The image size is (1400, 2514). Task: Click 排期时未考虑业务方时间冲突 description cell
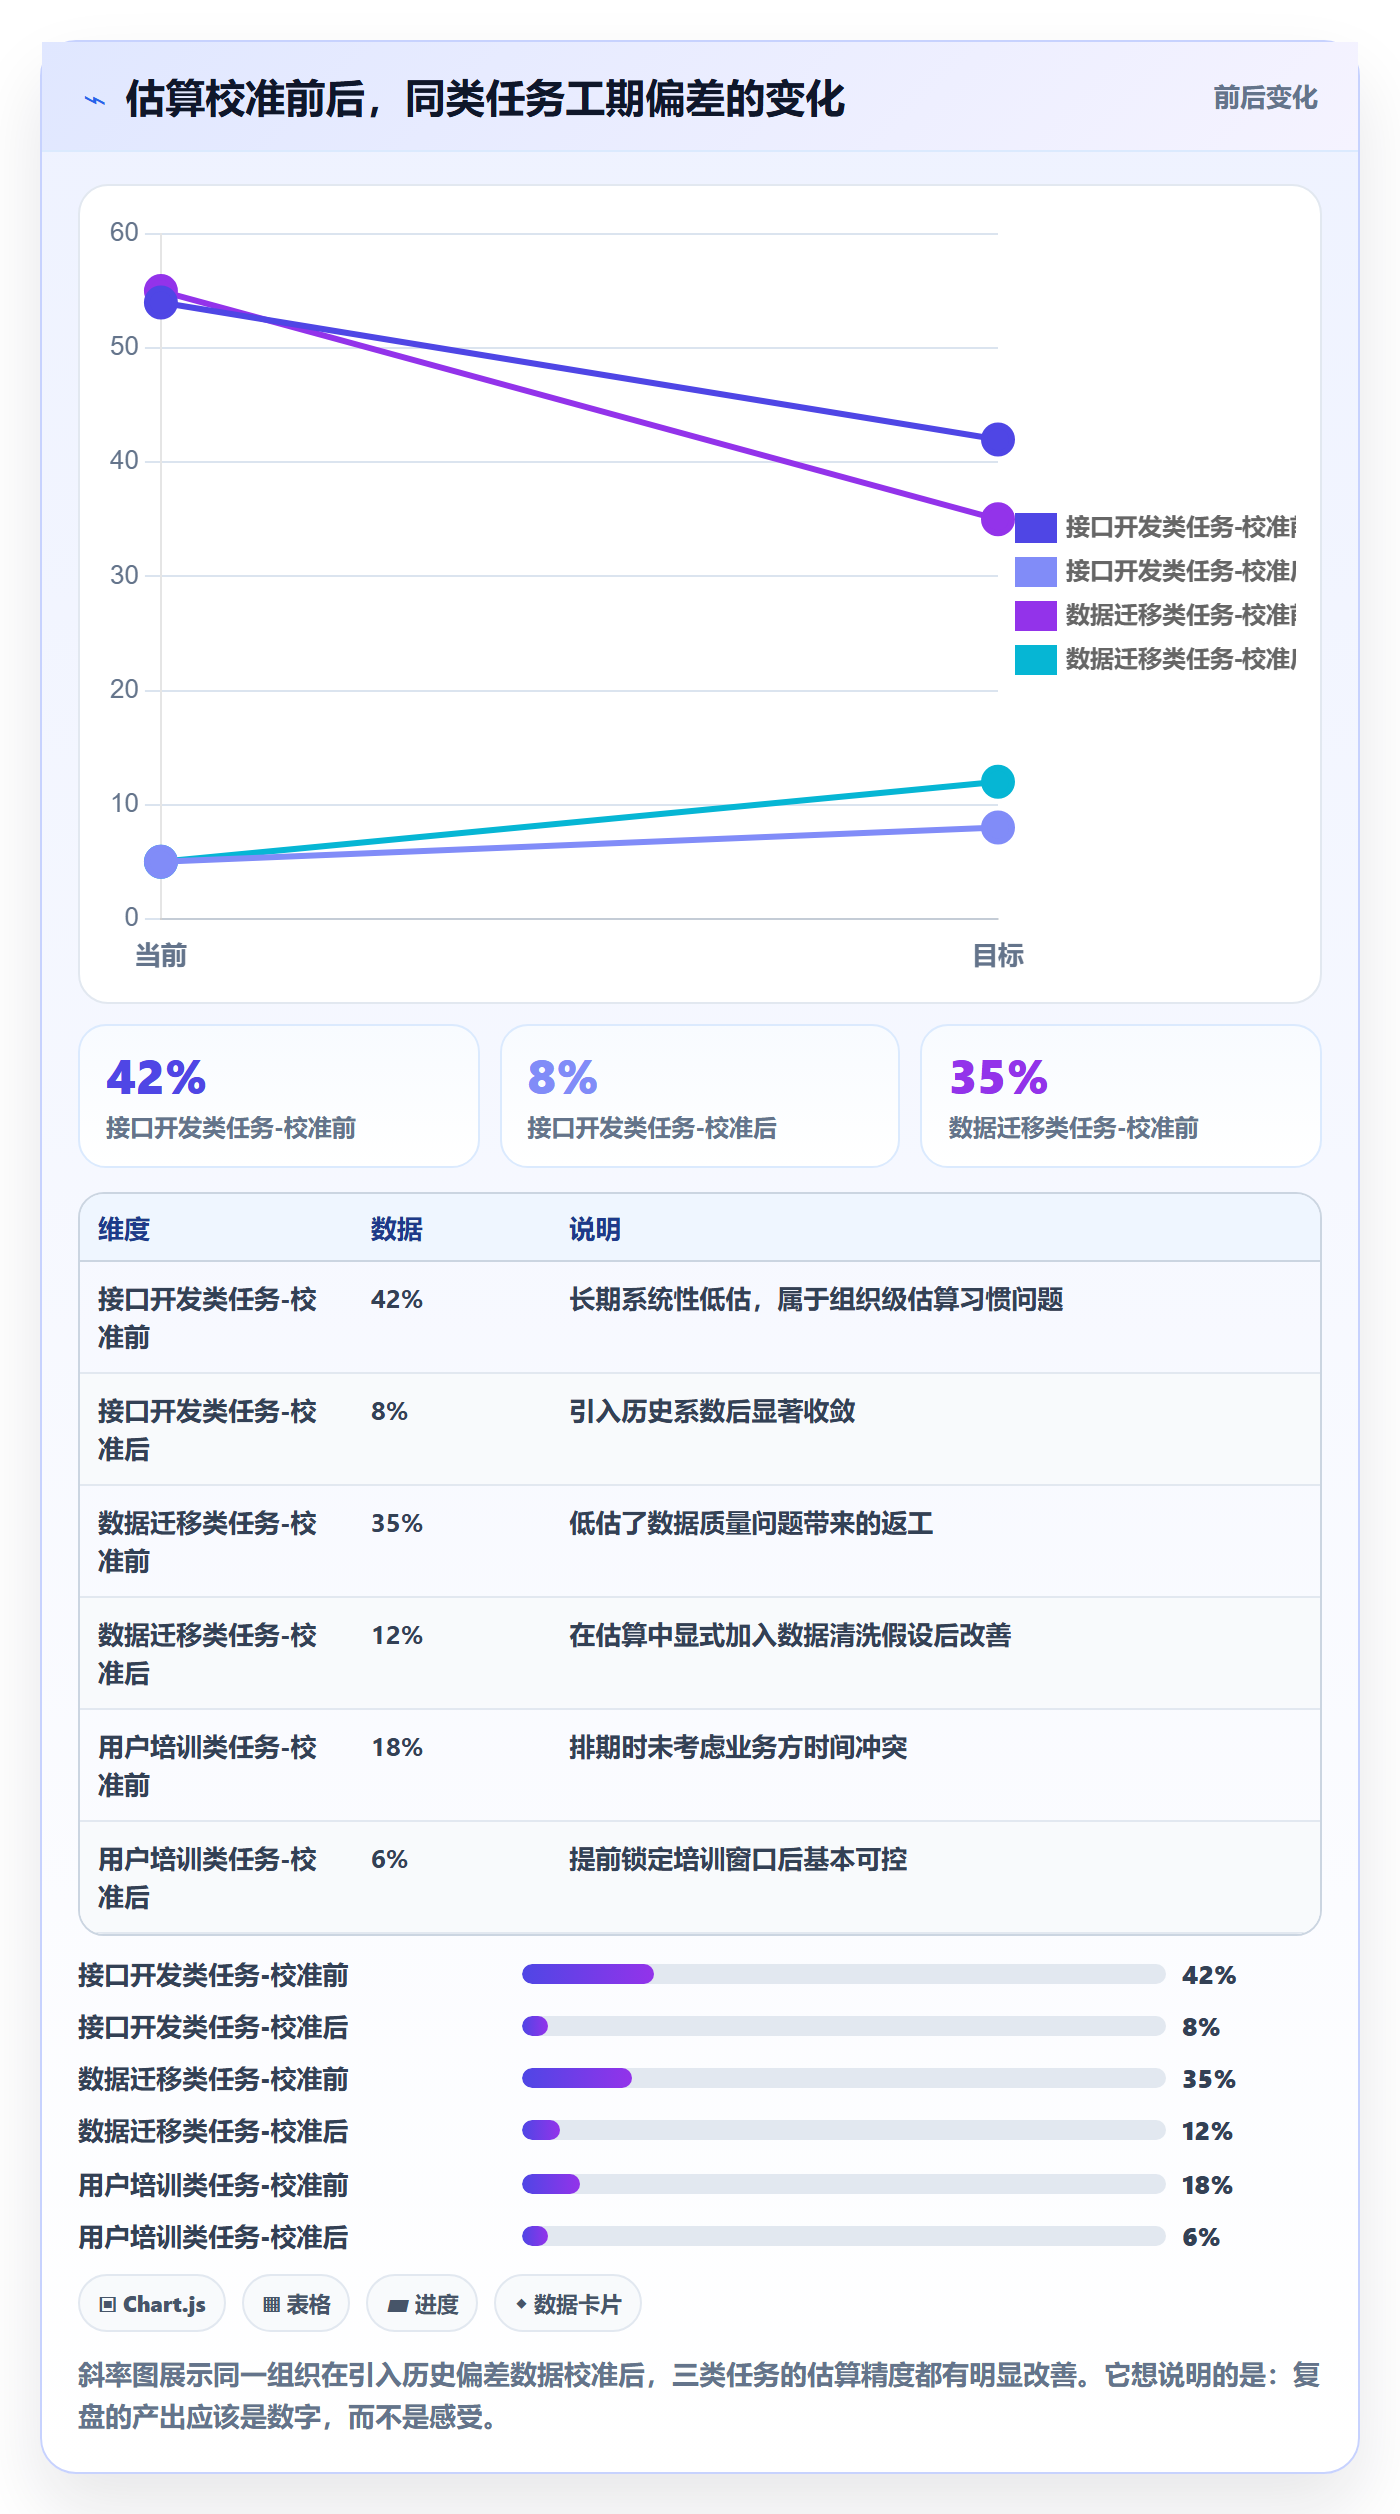pyautogui.click(x=738, y=1747)
